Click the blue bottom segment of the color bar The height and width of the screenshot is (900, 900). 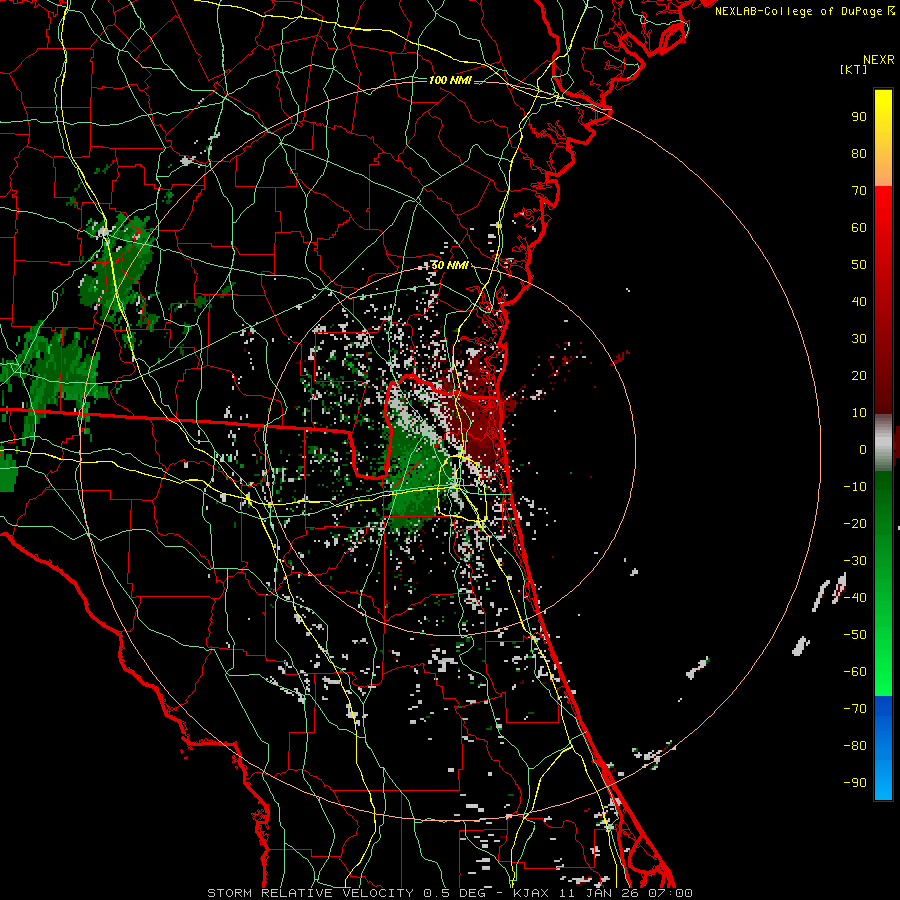click(x=883, y=748)
